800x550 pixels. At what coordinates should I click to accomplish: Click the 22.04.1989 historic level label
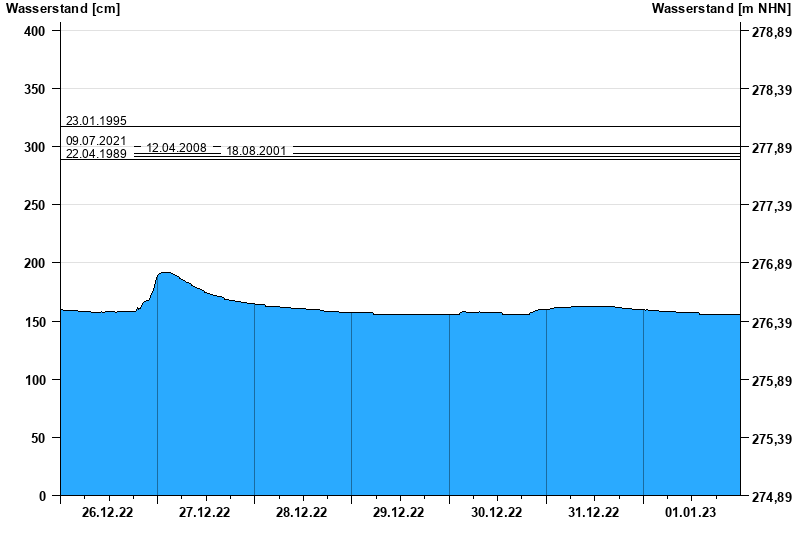click(96, 154)
